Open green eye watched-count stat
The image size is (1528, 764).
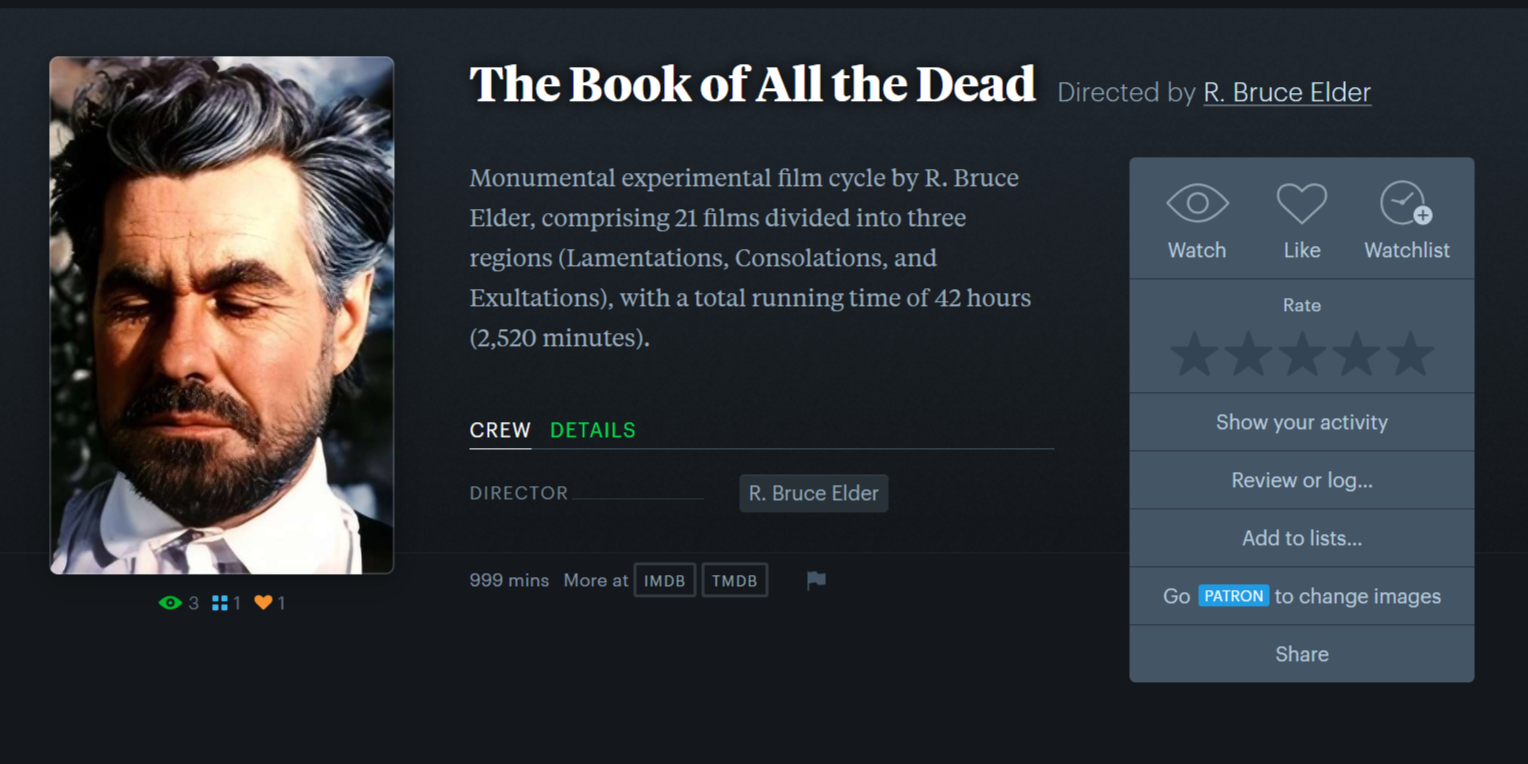tap(179, 603)
